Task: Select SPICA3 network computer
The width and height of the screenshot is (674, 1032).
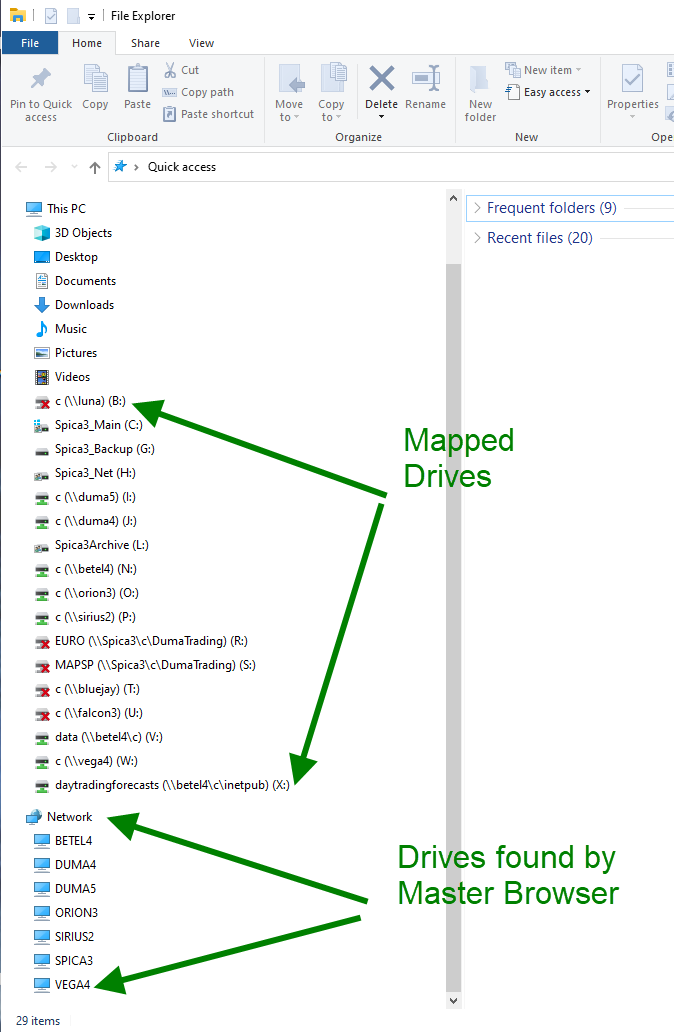Action: coord(64,961)
